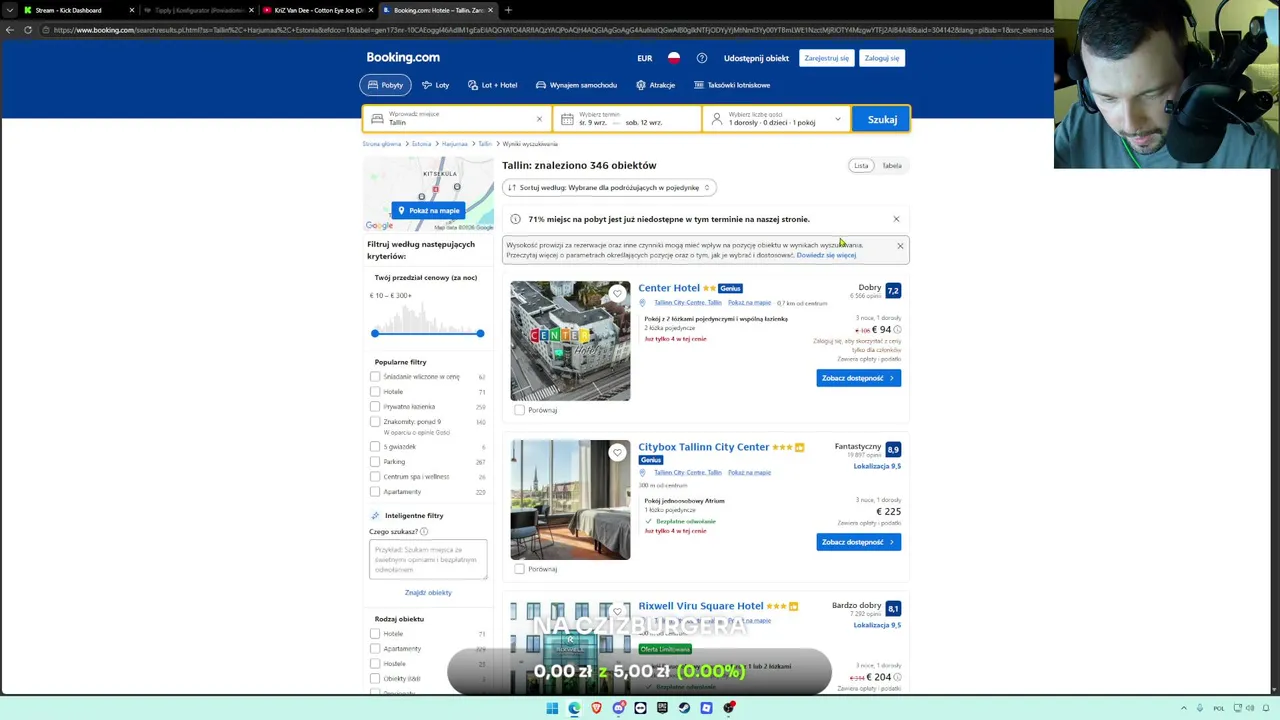This screenshot has width=1280, height=720.
Task: Open the Dowiedz się więcej link
Action: pos(826,255)
